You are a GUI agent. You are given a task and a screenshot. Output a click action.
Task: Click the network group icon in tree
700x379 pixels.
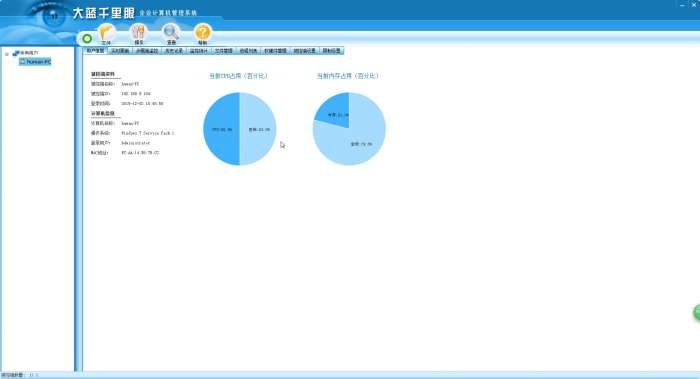coord(16,53)
